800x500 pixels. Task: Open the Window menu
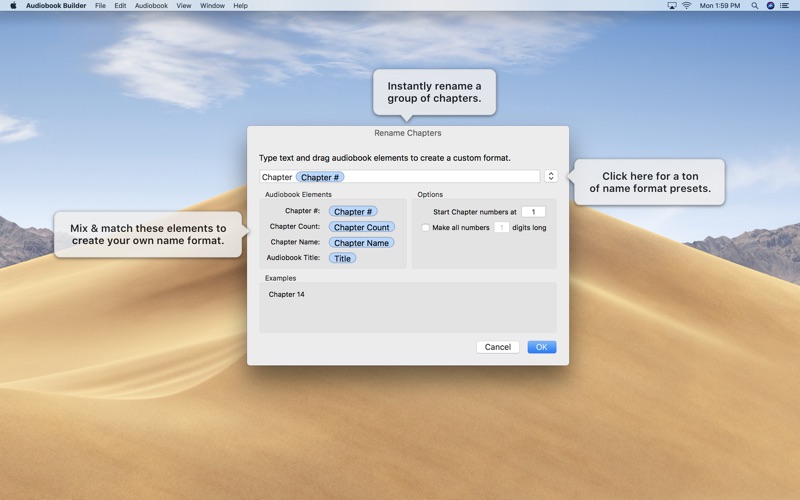212,6
